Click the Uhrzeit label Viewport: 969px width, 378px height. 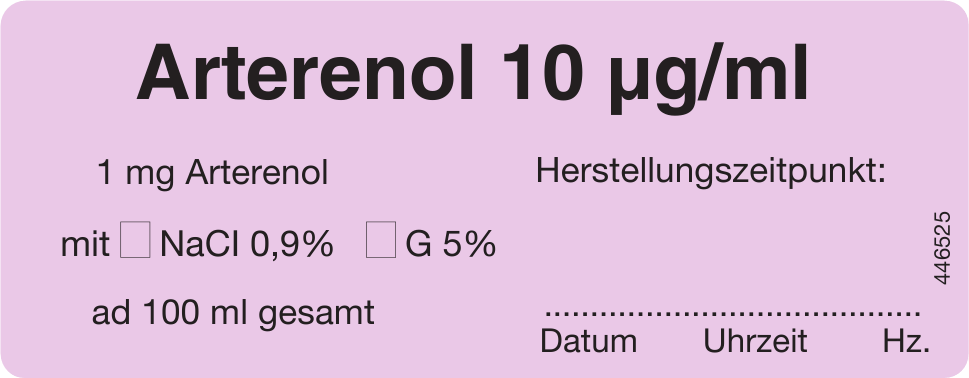click(755, 341)
